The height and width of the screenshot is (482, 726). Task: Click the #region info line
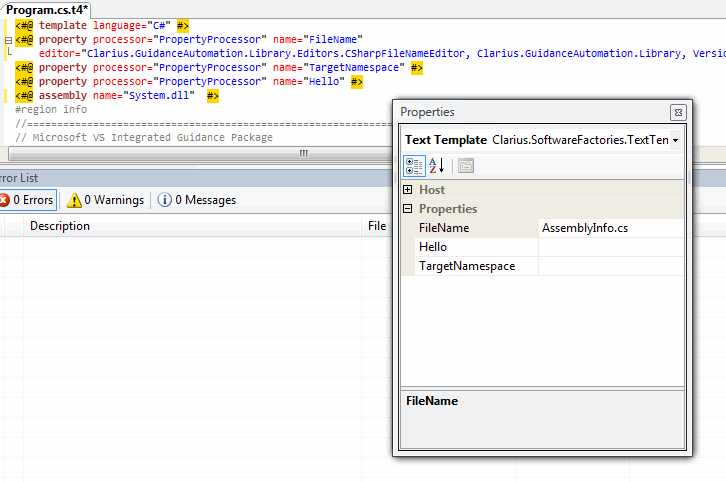click(x=51, y=109)
